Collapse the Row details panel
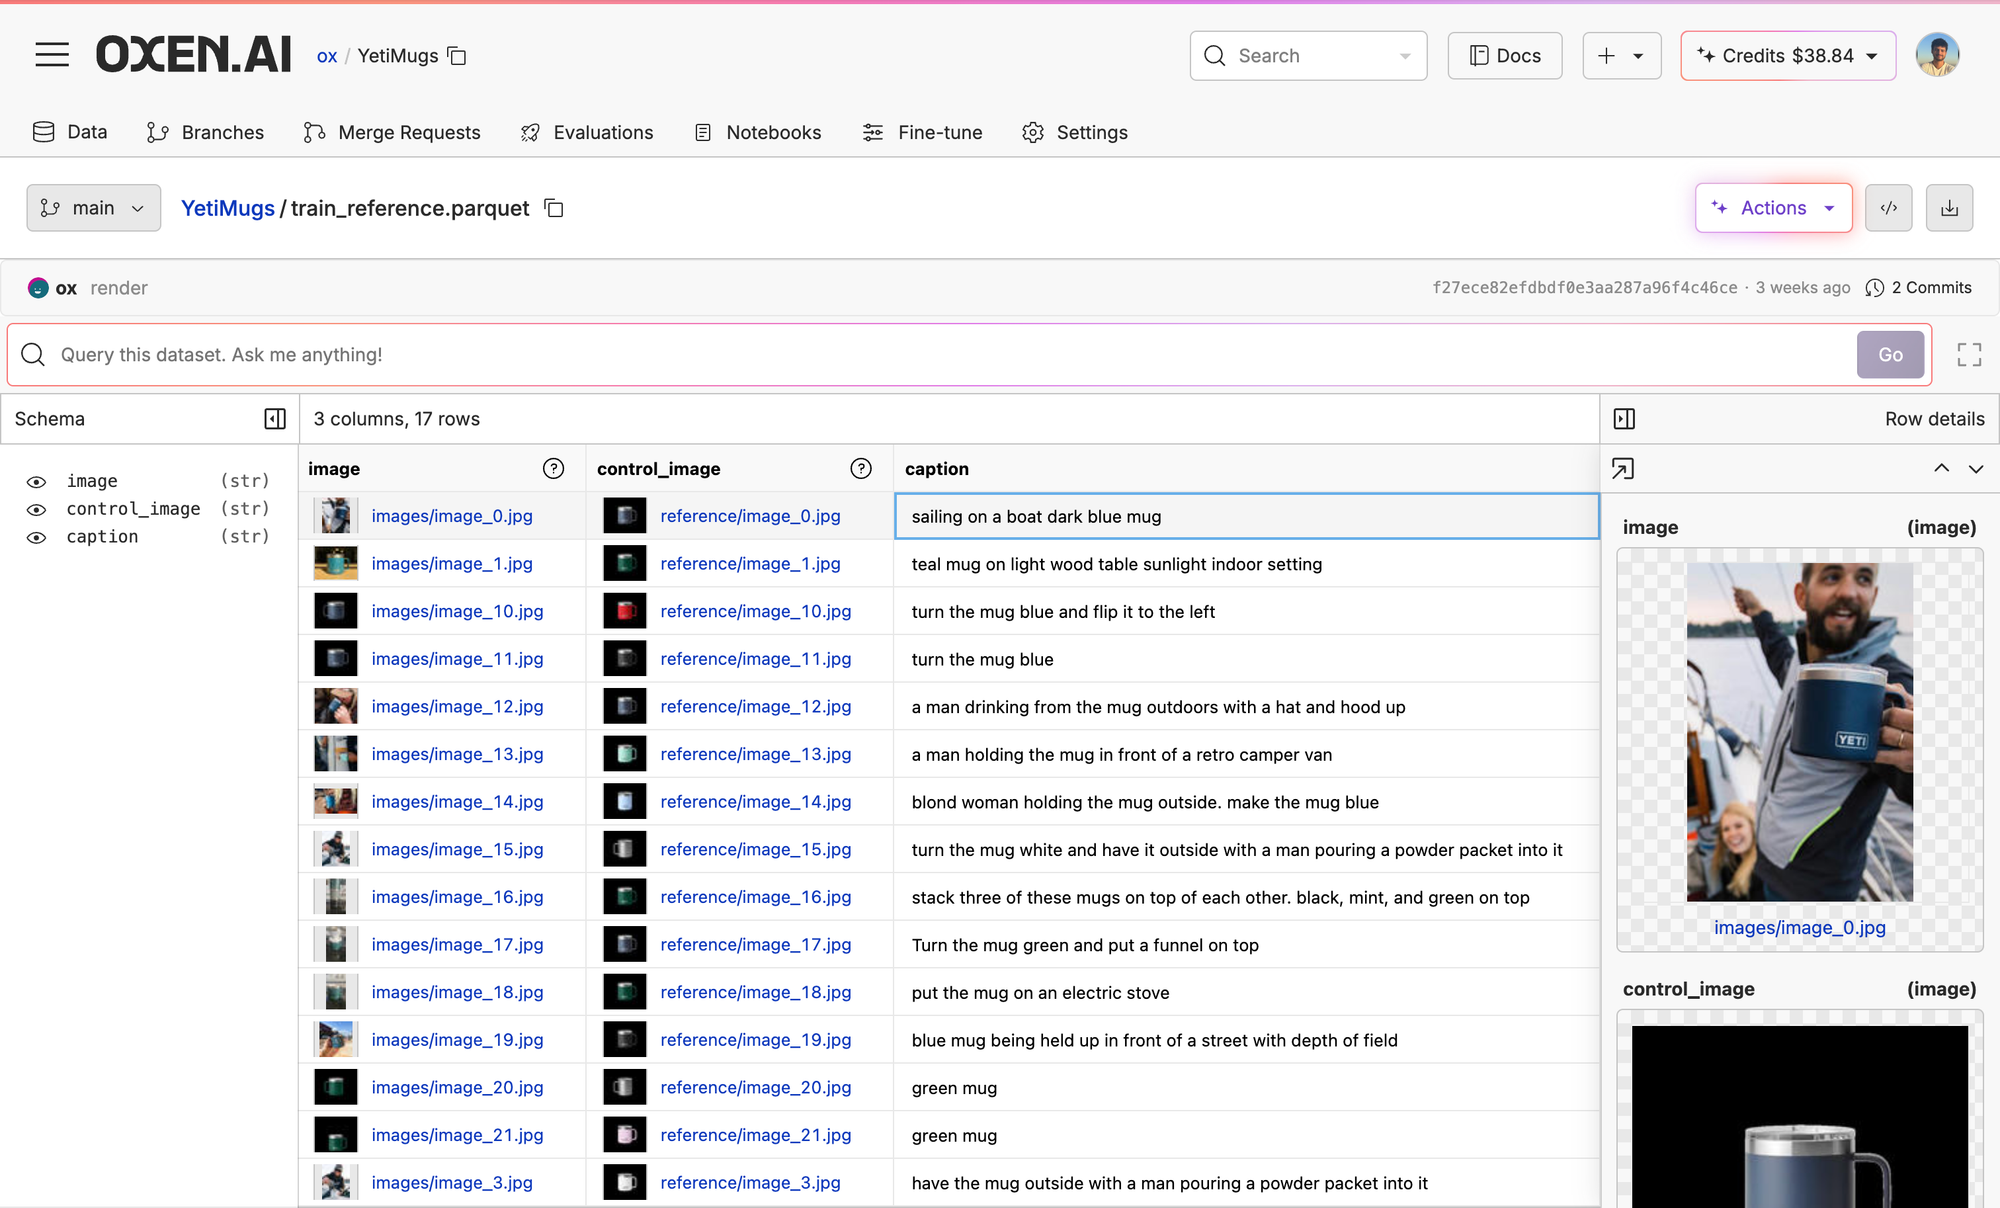 tap(1625, 419)
